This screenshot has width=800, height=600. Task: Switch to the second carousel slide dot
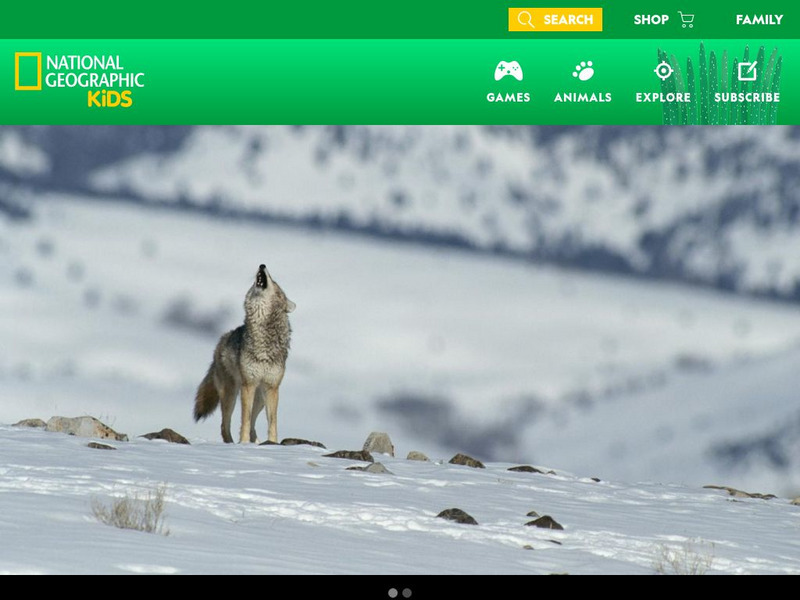(x=407, y=592)
